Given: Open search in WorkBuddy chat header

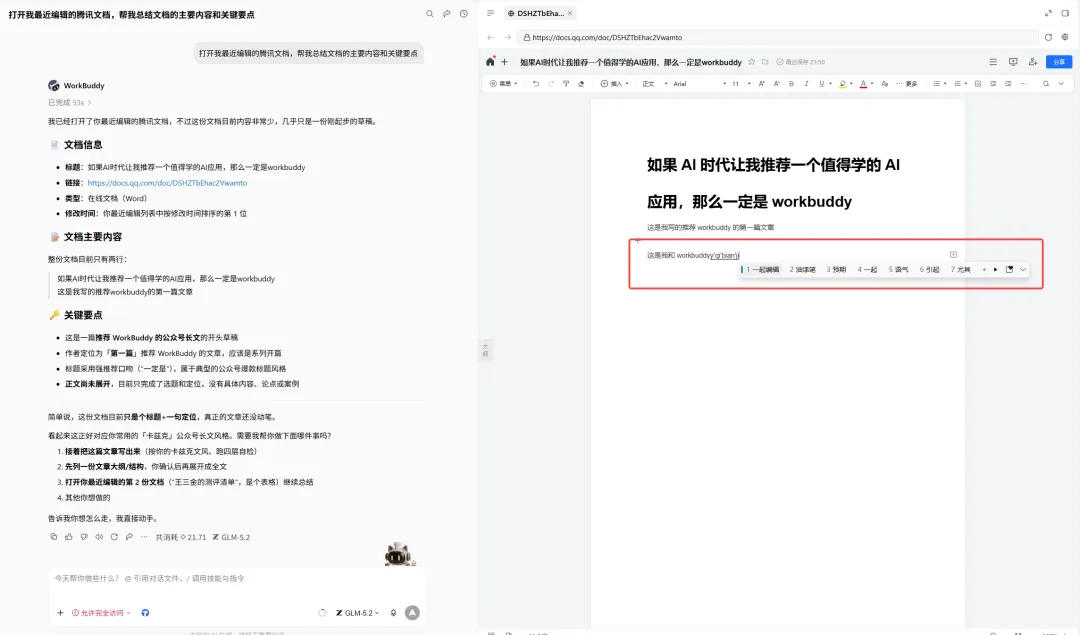Looking at the screenshot, I should [429, 14].
